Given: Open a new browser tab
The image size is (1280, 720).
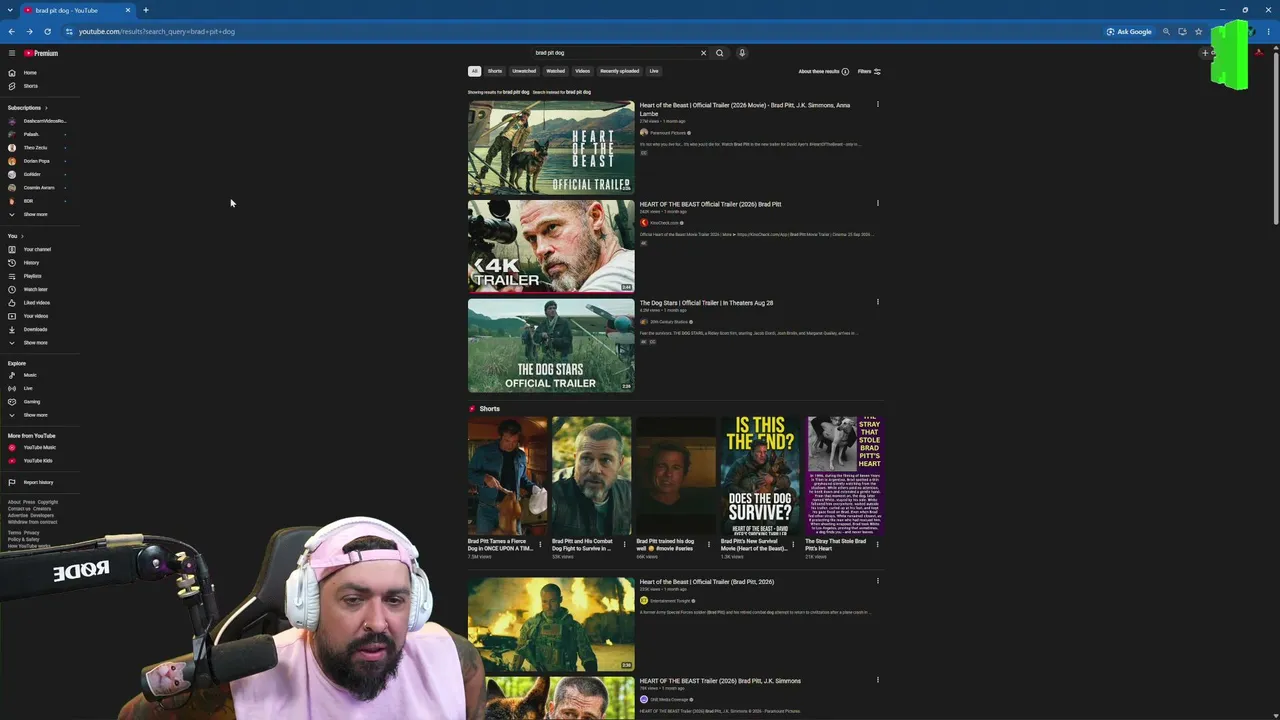Looking at the screenshot, I should pos(146,10).
